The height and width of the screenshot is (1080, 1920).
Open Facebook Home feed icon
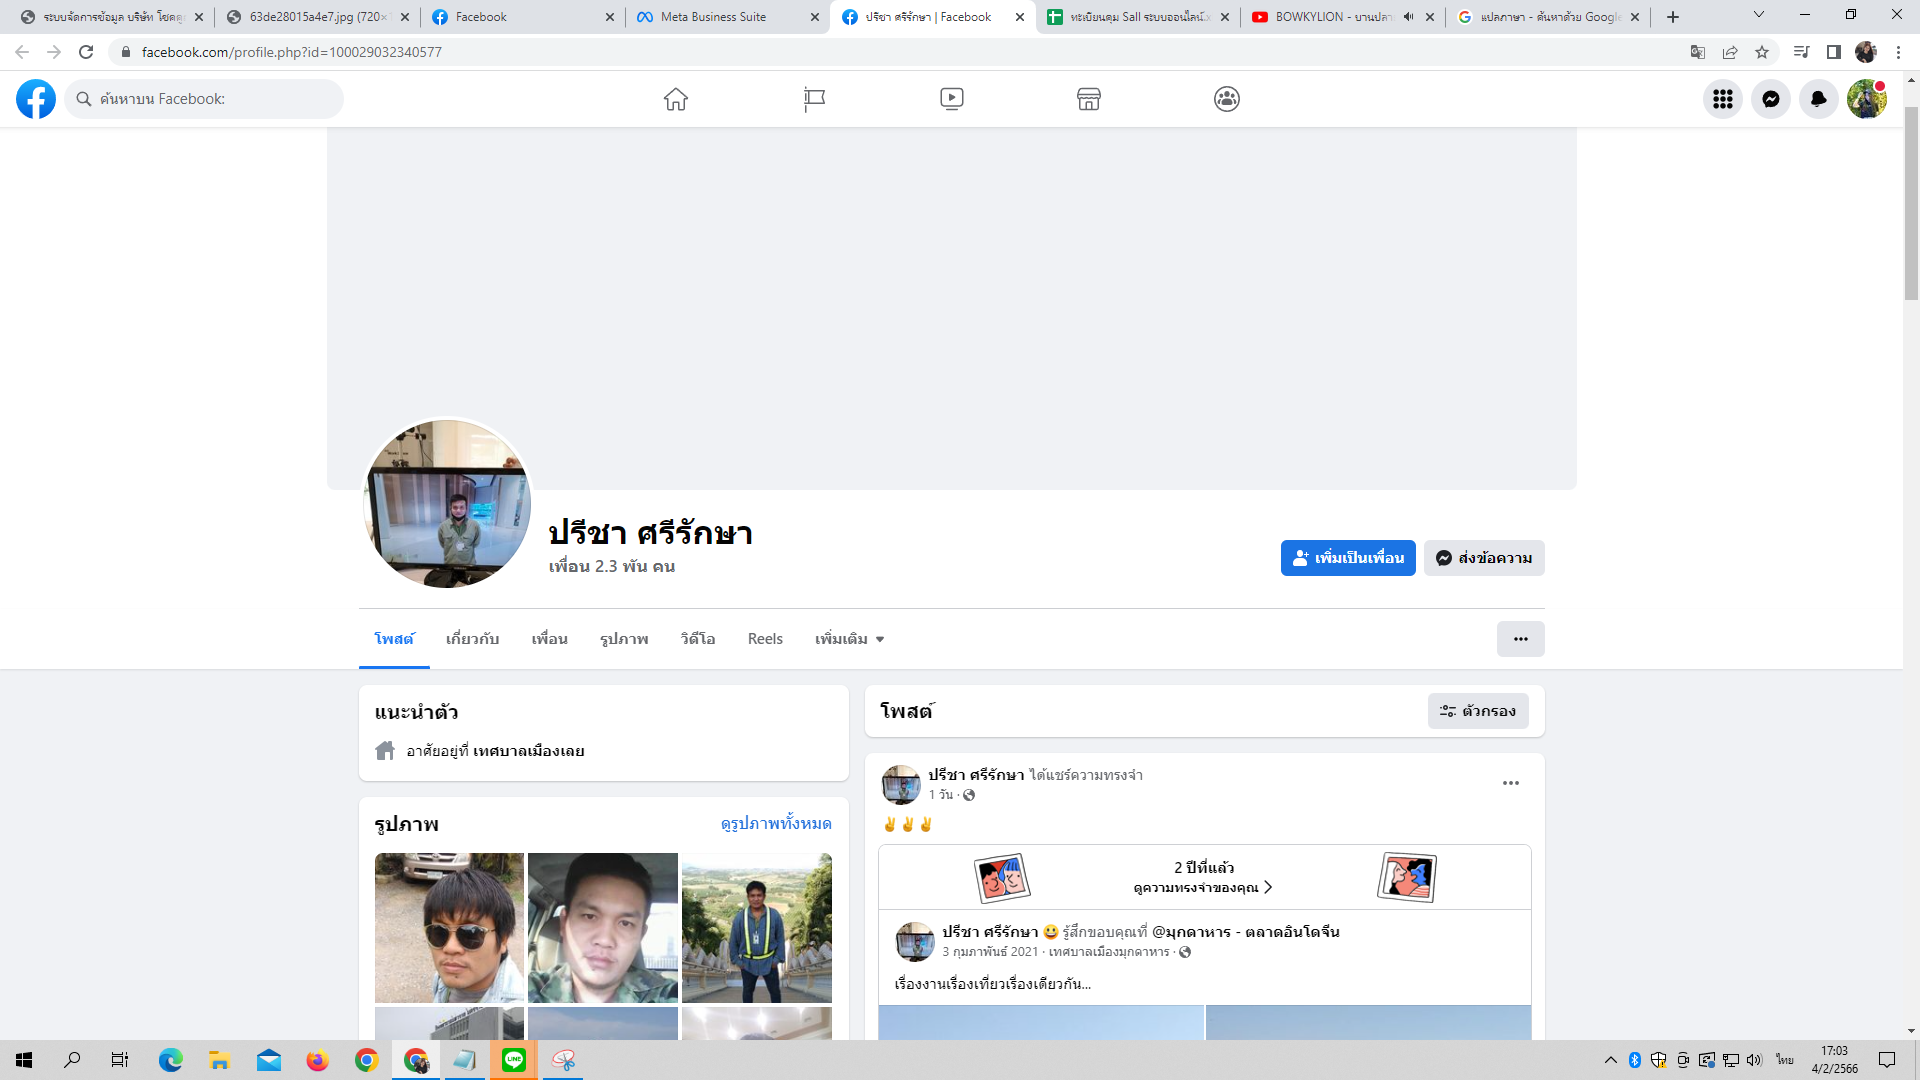pos(676,99)
